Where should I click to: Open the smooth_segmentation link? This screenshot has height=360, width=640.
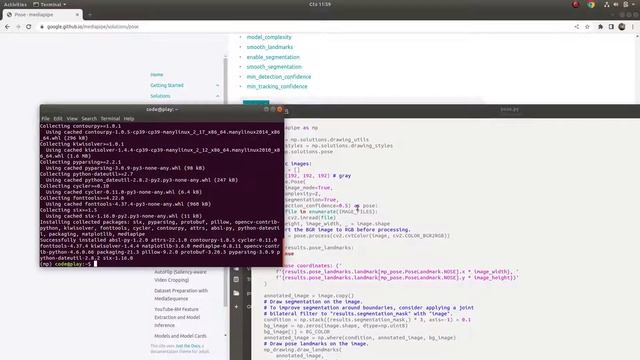tap(274, 67)
